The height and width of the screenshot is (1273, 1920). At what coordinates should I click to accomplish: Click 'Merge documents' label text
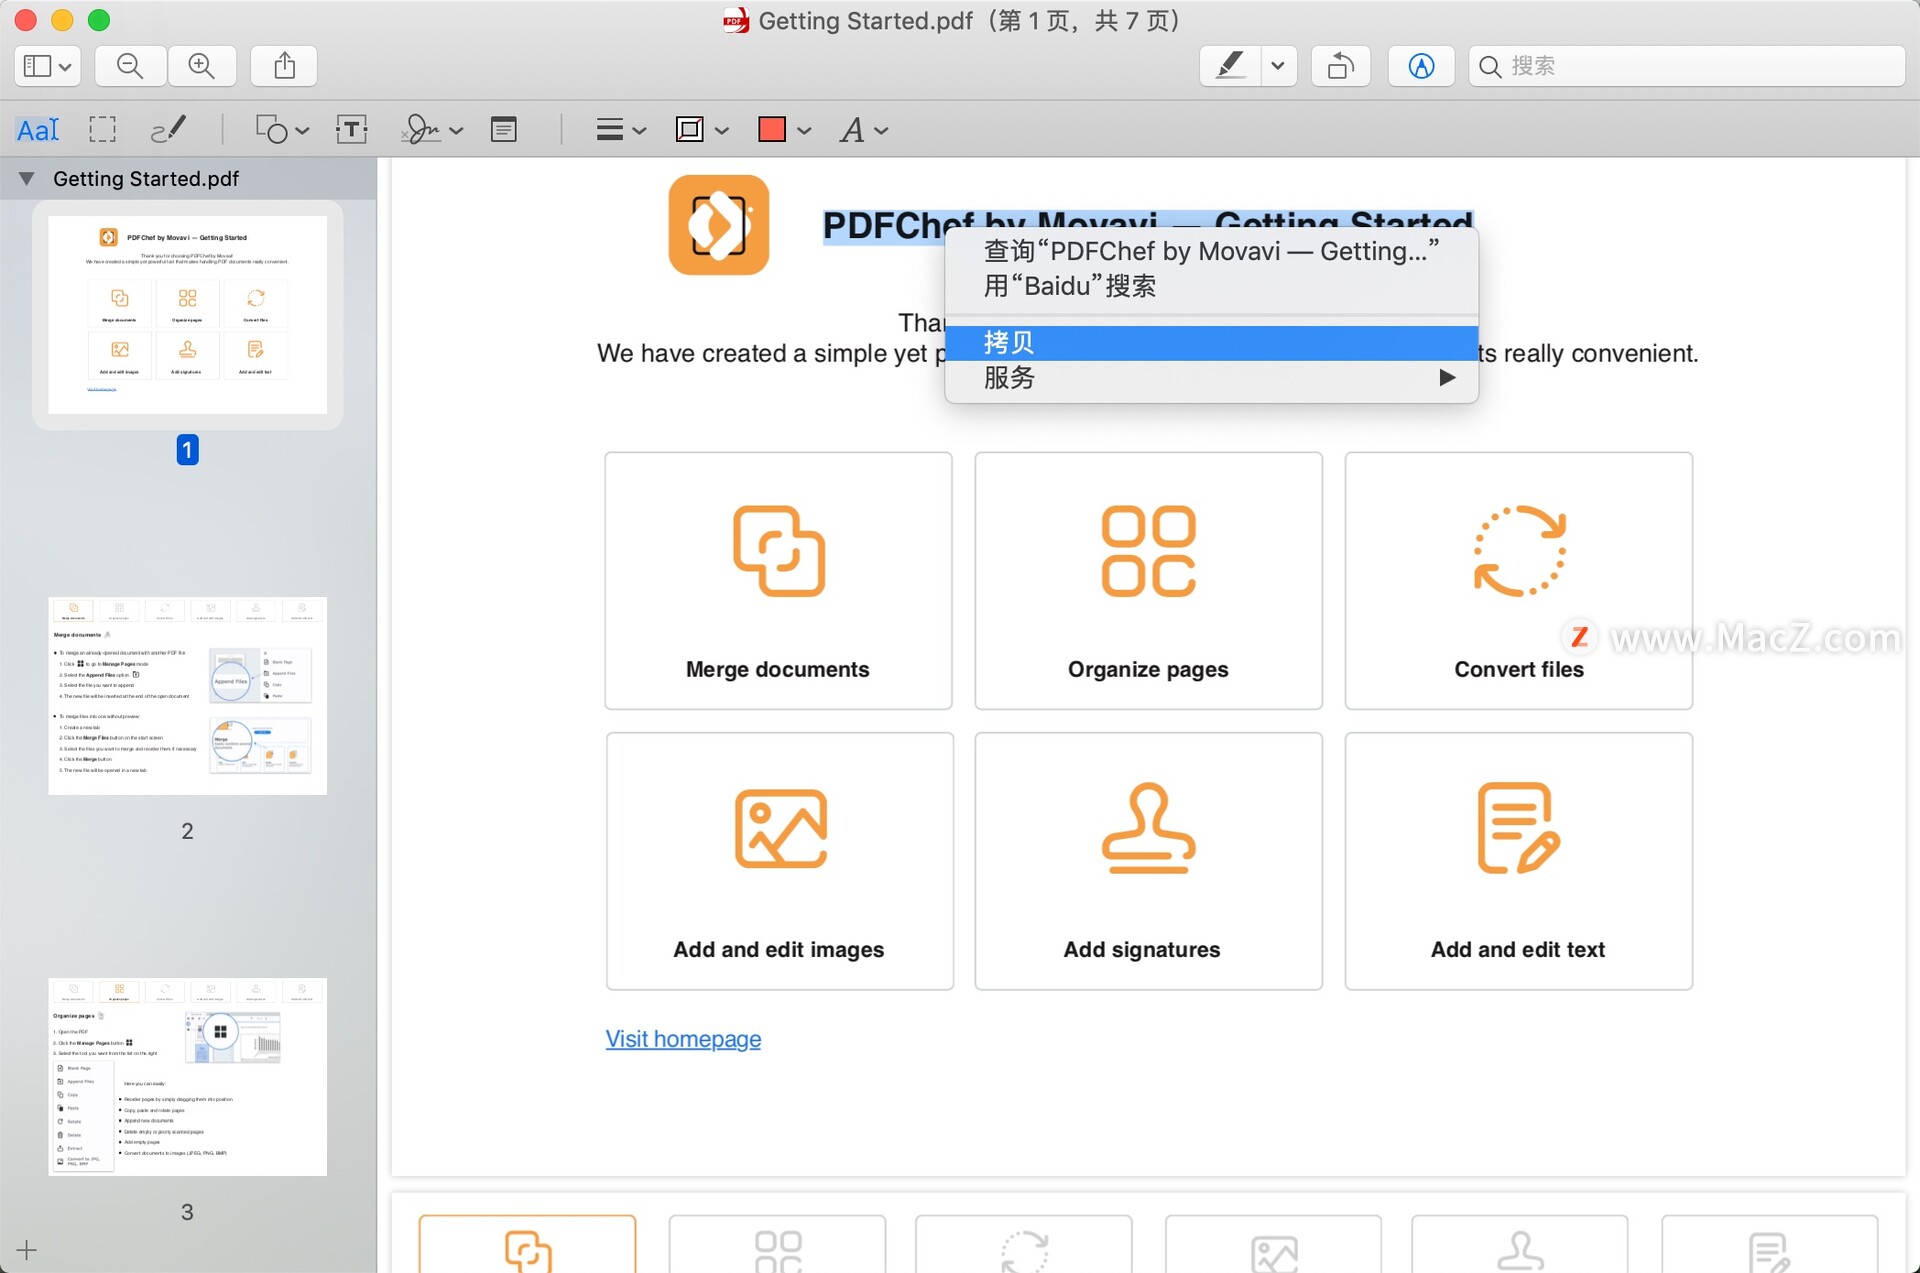tap(778, 669)
